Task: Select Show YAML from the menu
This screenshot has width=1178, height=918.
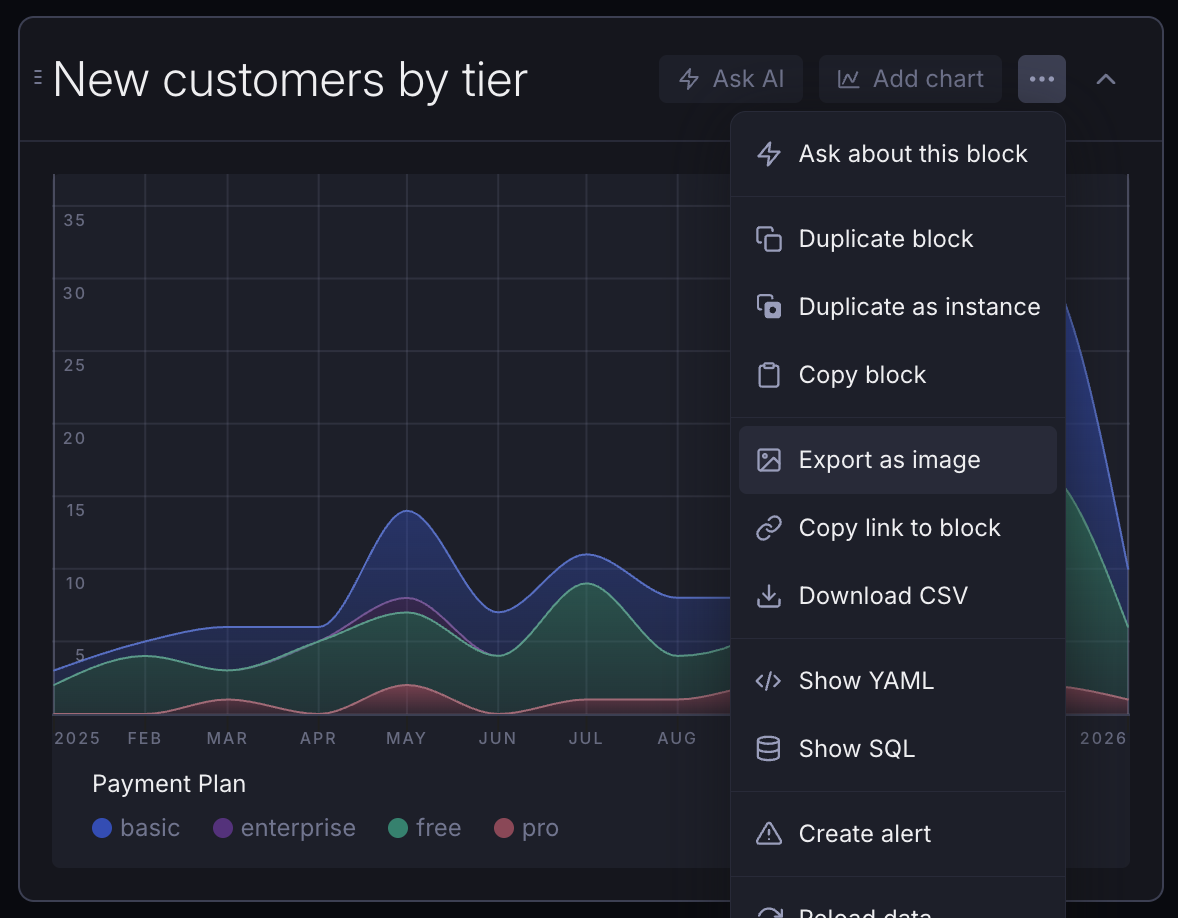Action: point(866,681)
